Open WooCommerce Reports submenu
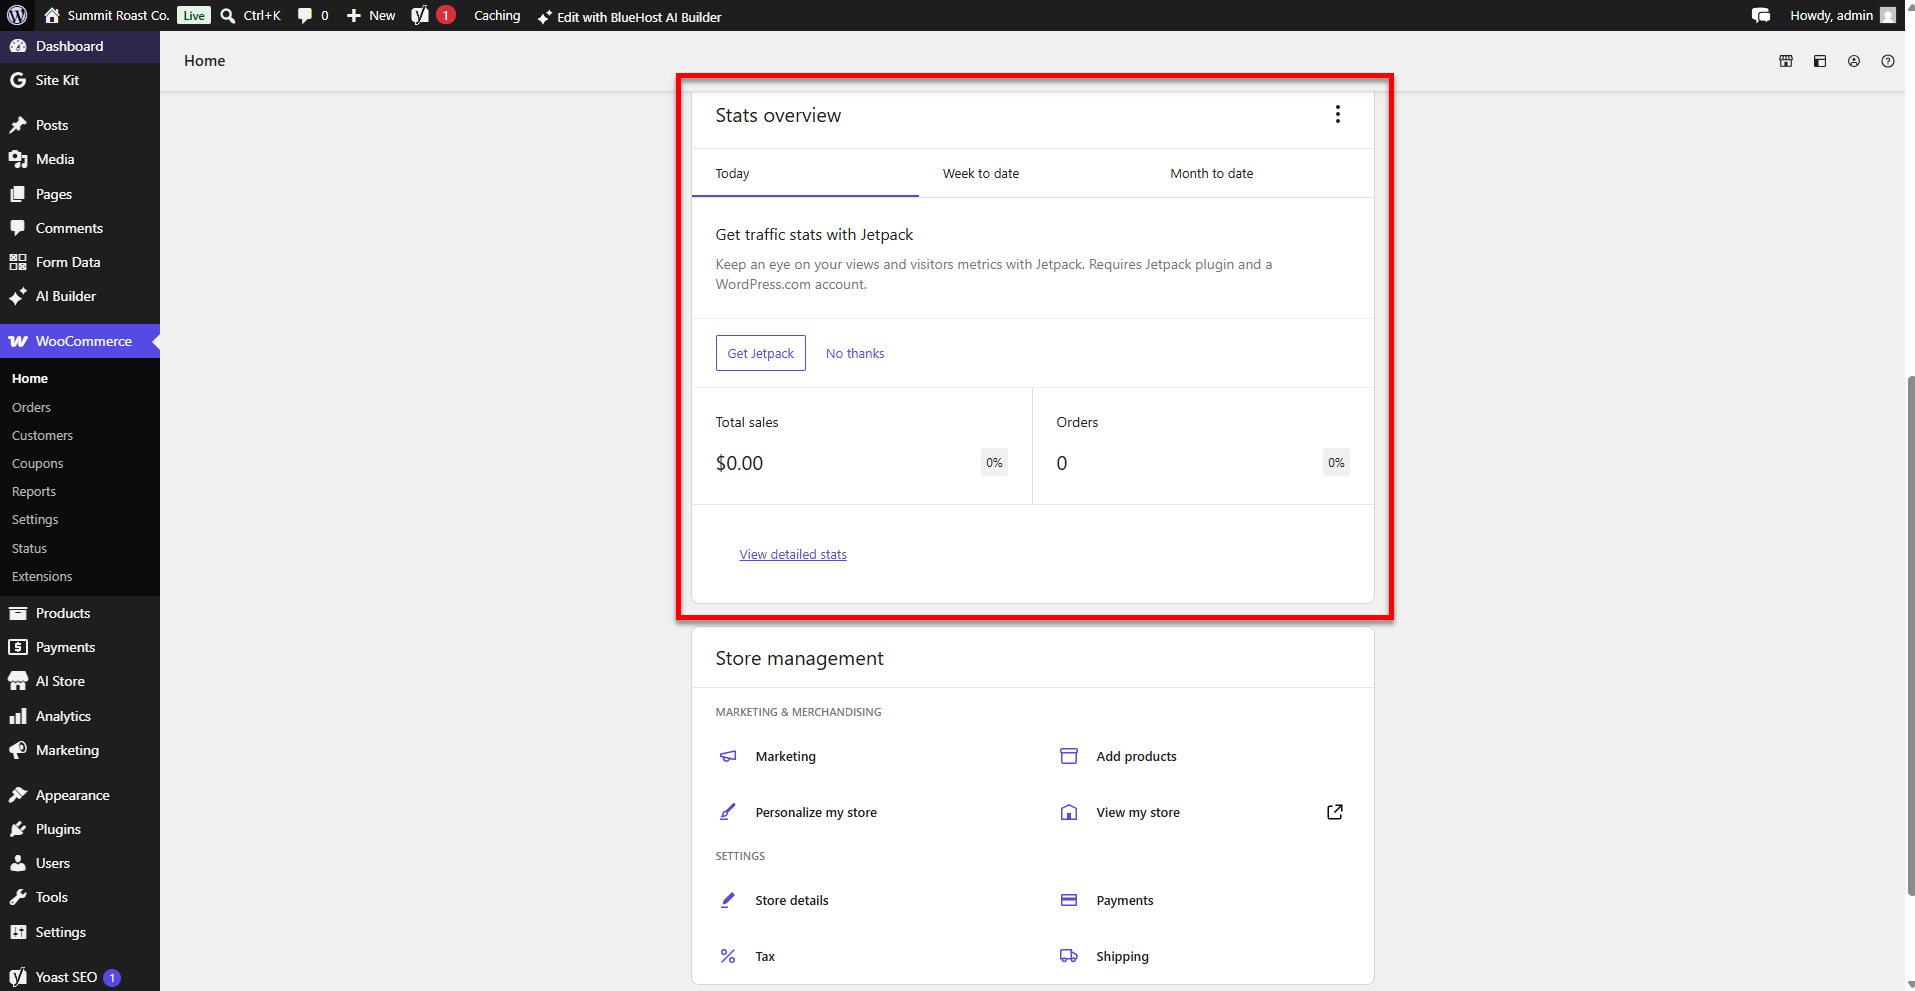Screen dimensions: 1915x991 pyautogui.click(x=34, y=491)
